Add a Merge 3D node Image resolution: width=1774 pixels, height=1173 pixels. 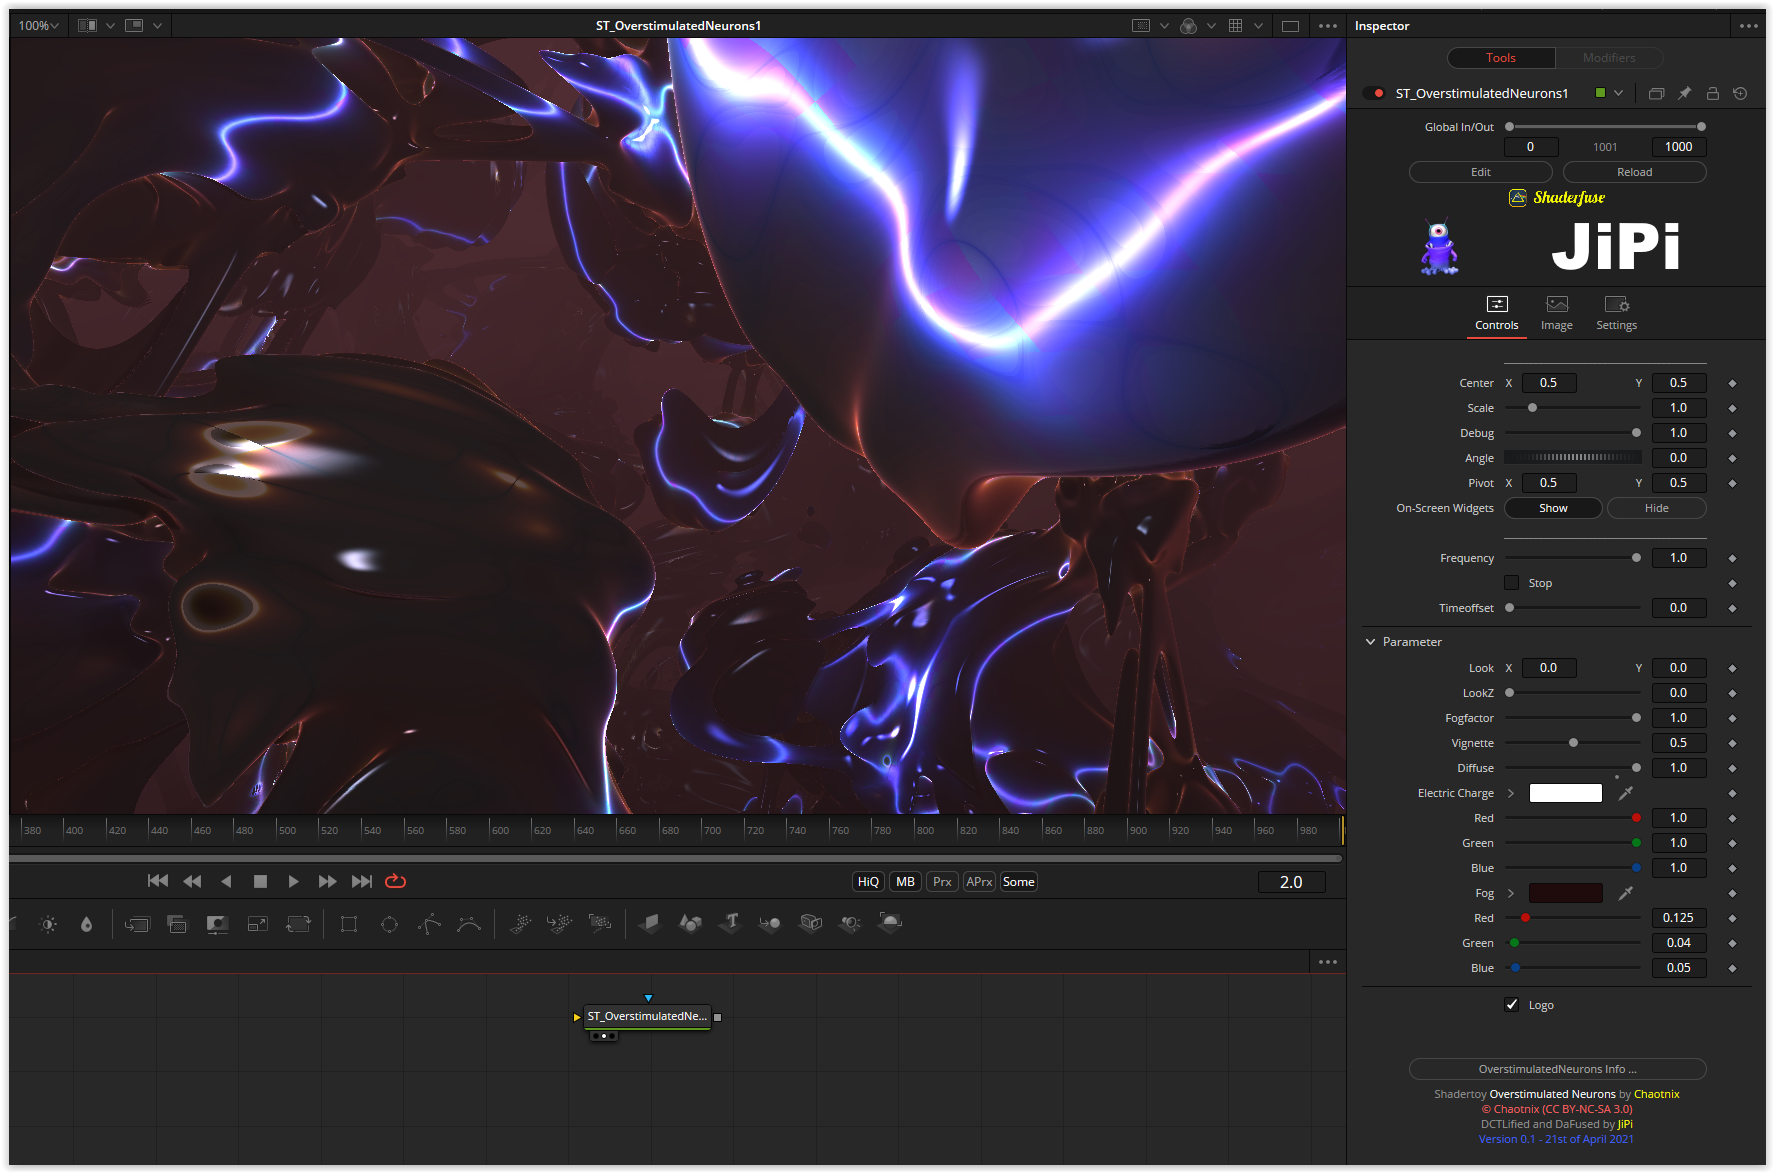[770, 923]
